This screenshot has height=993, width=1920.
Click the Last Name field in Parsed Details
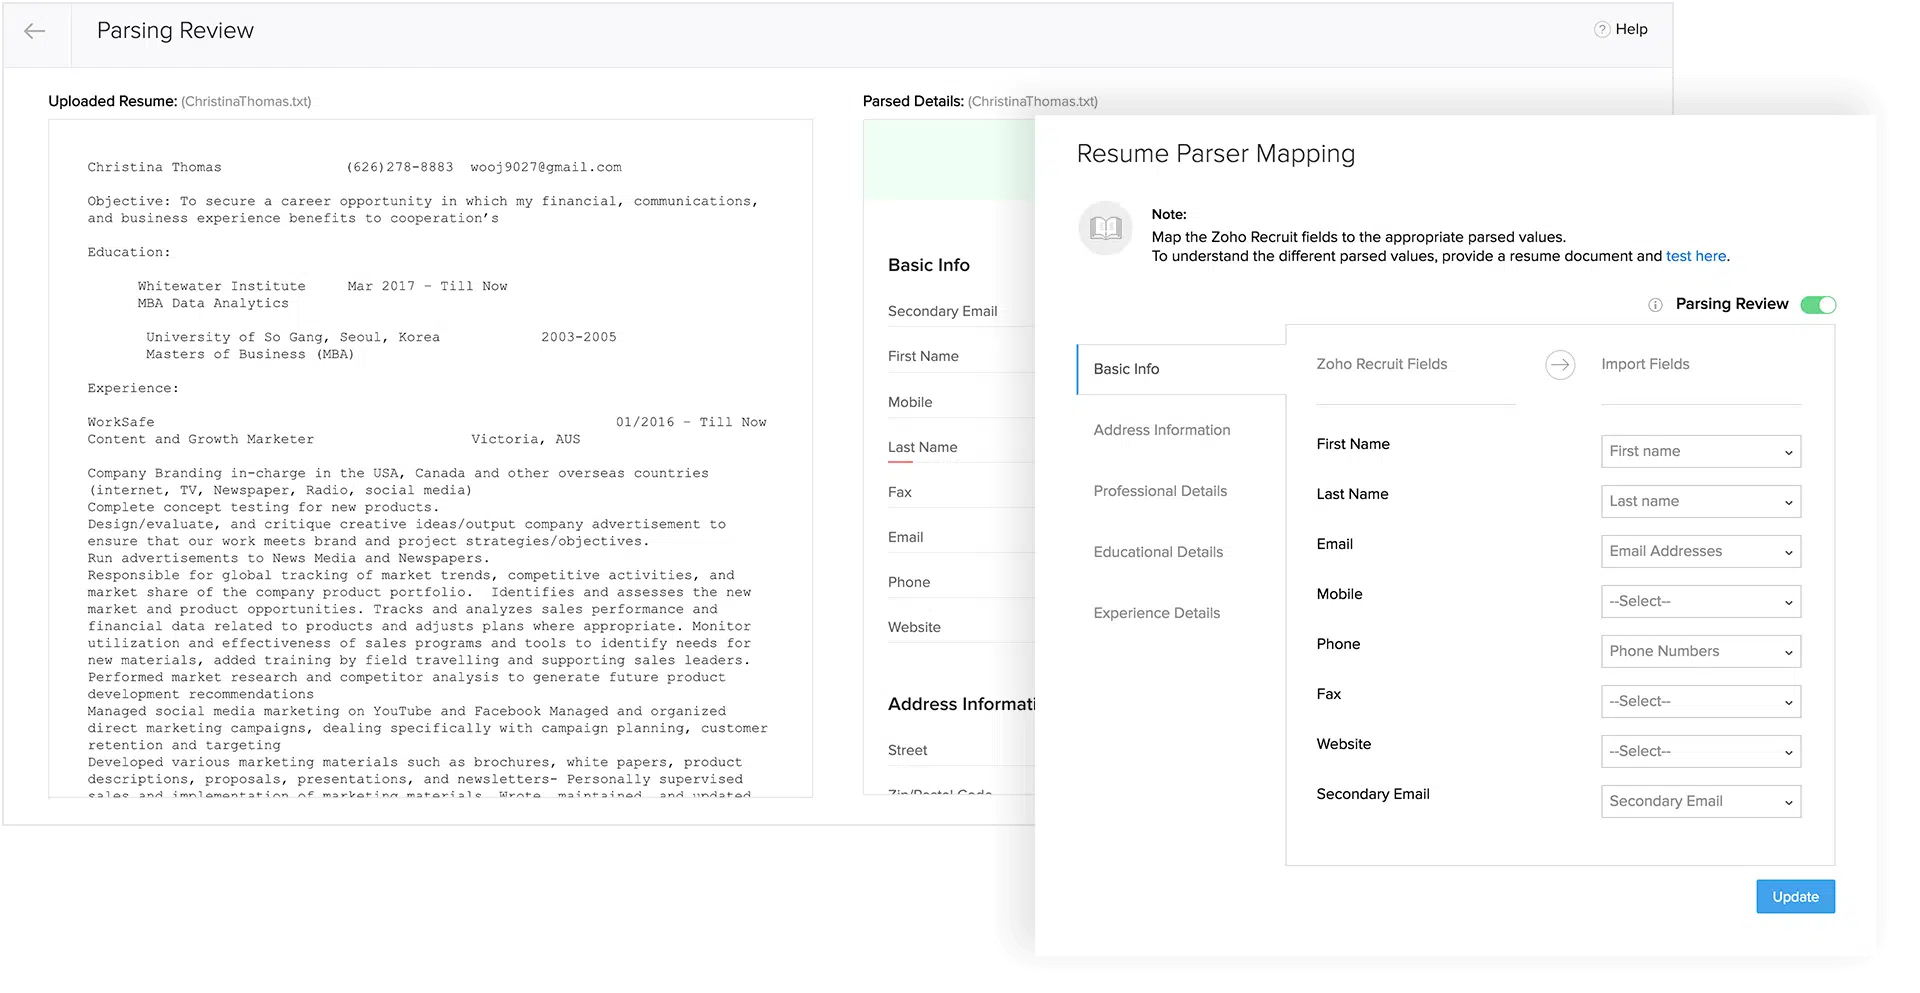[922, 447]
